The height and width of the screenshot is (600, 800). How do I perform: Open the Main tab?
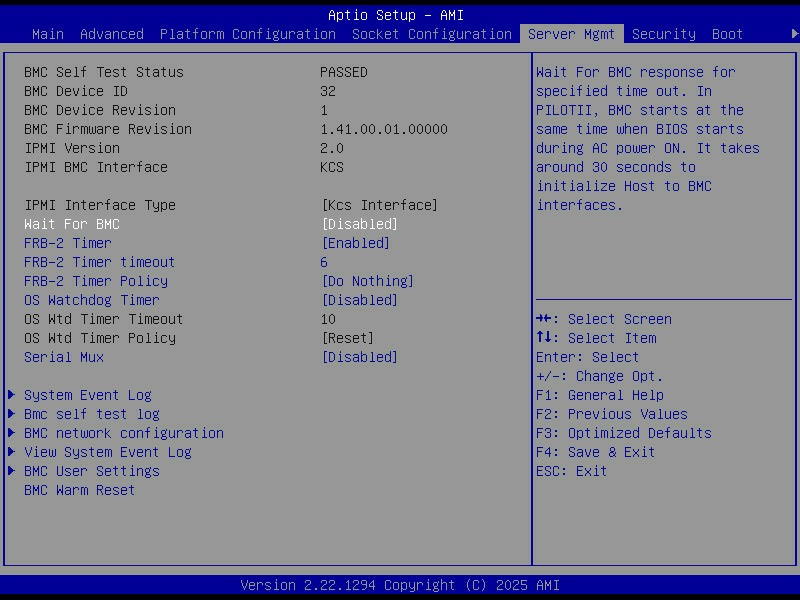click(48, 34)
